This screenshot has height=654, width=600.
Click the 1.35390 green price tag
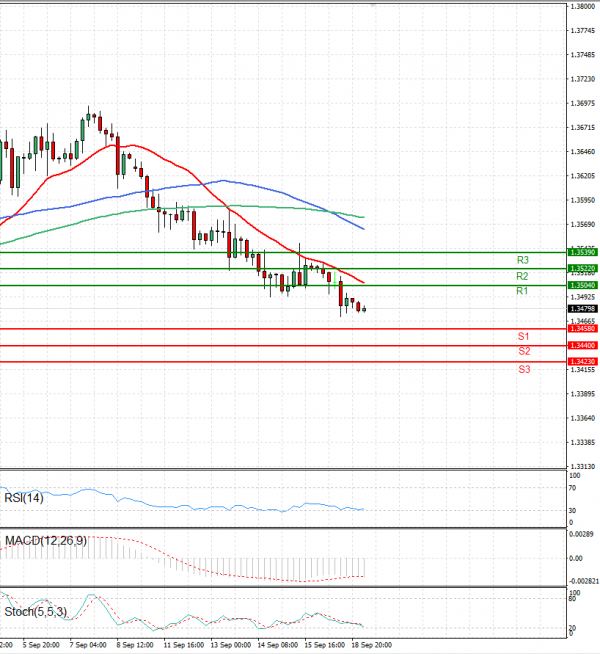581,253
